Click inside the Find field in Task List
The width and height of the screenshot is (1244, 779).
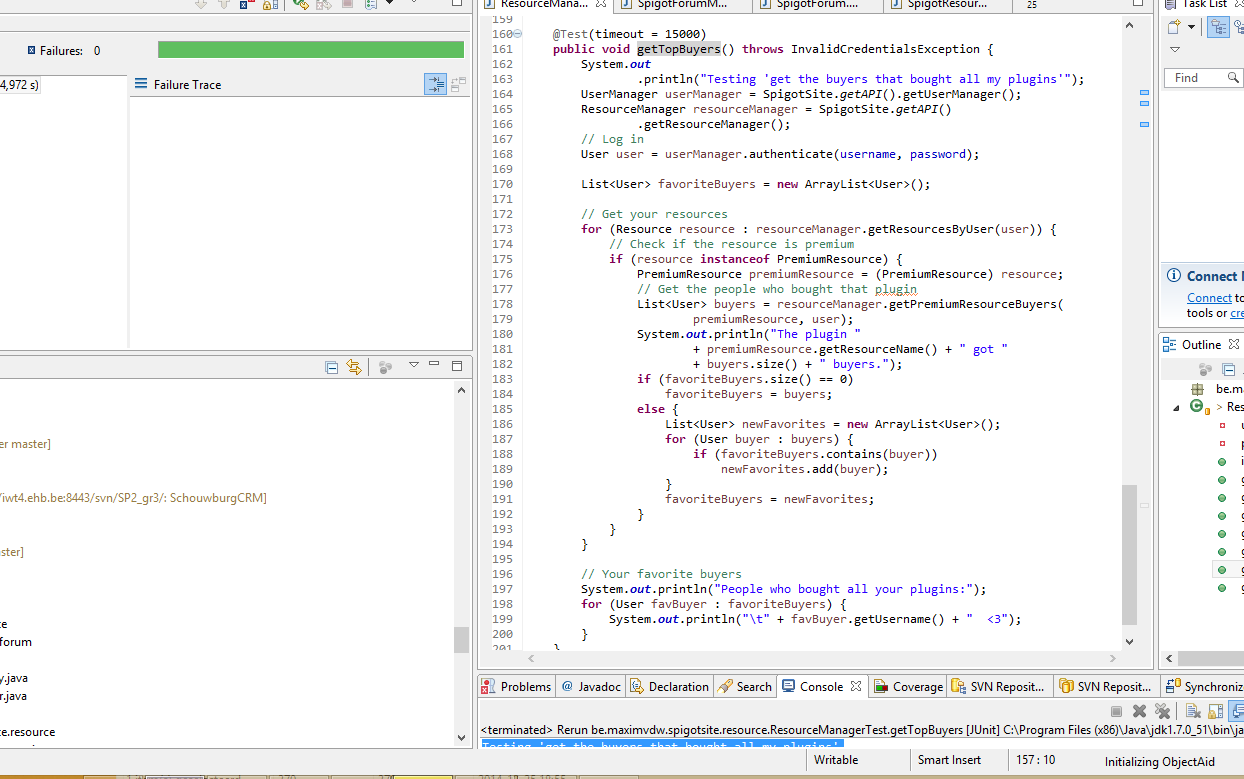point(1198,77)
